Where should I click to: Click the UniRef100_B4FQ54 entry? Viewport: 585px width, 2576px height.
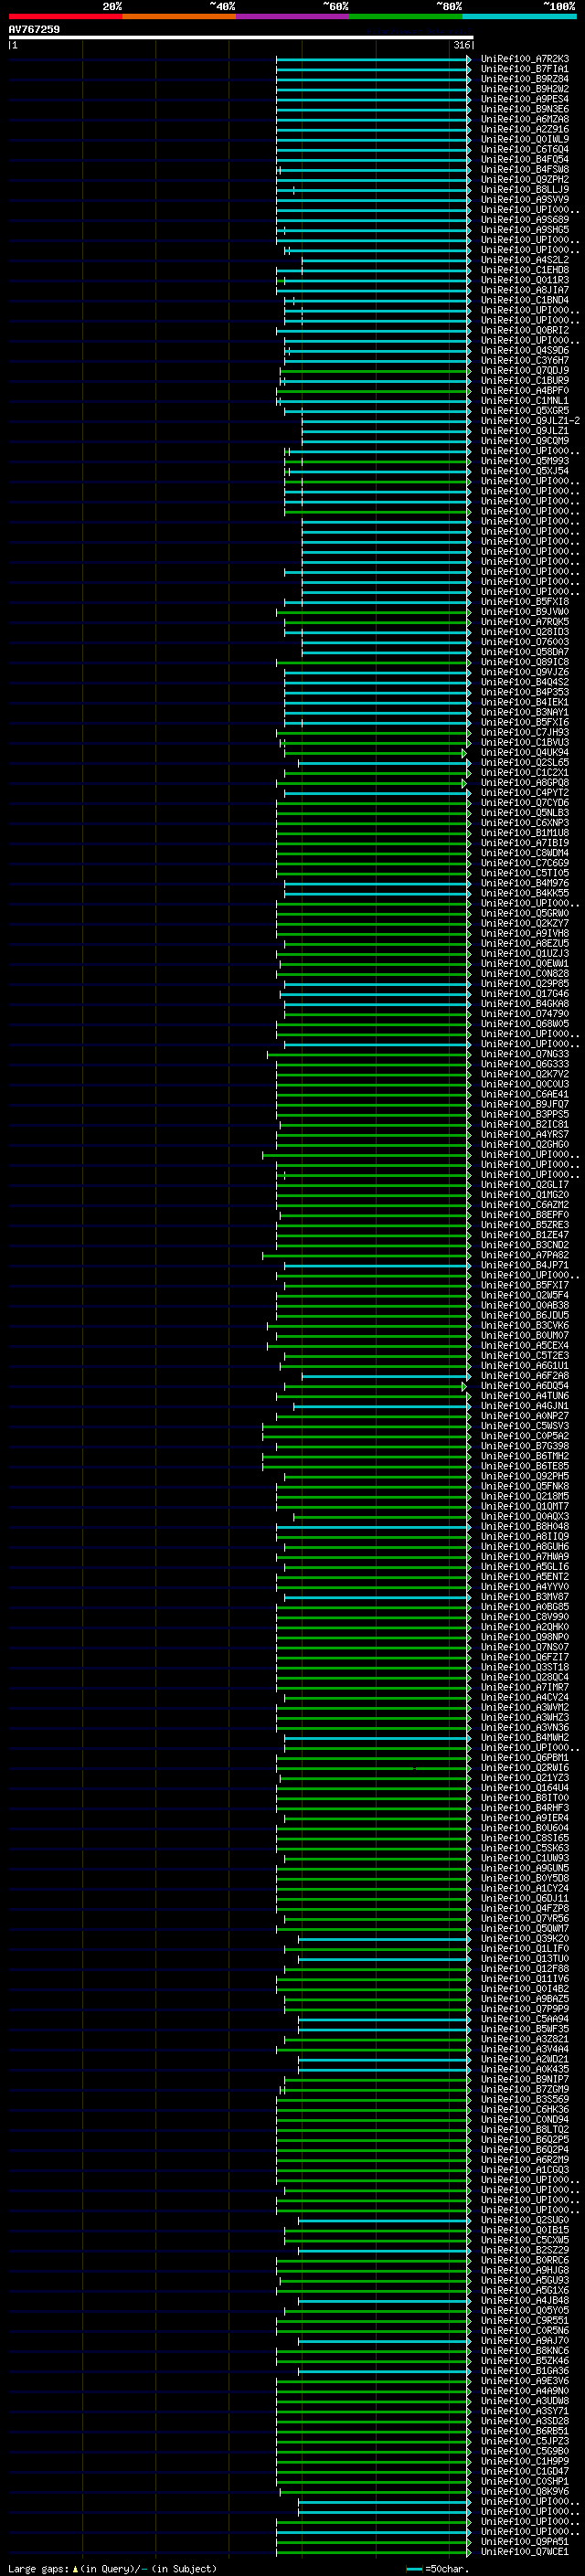tap(524, 159)
